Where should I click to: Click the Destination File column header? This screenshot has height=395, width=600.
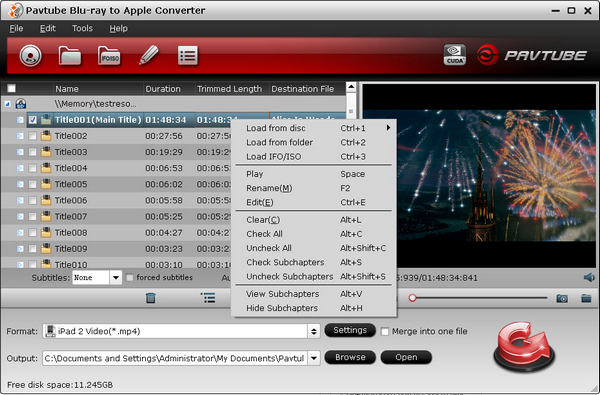click(307, 89)
